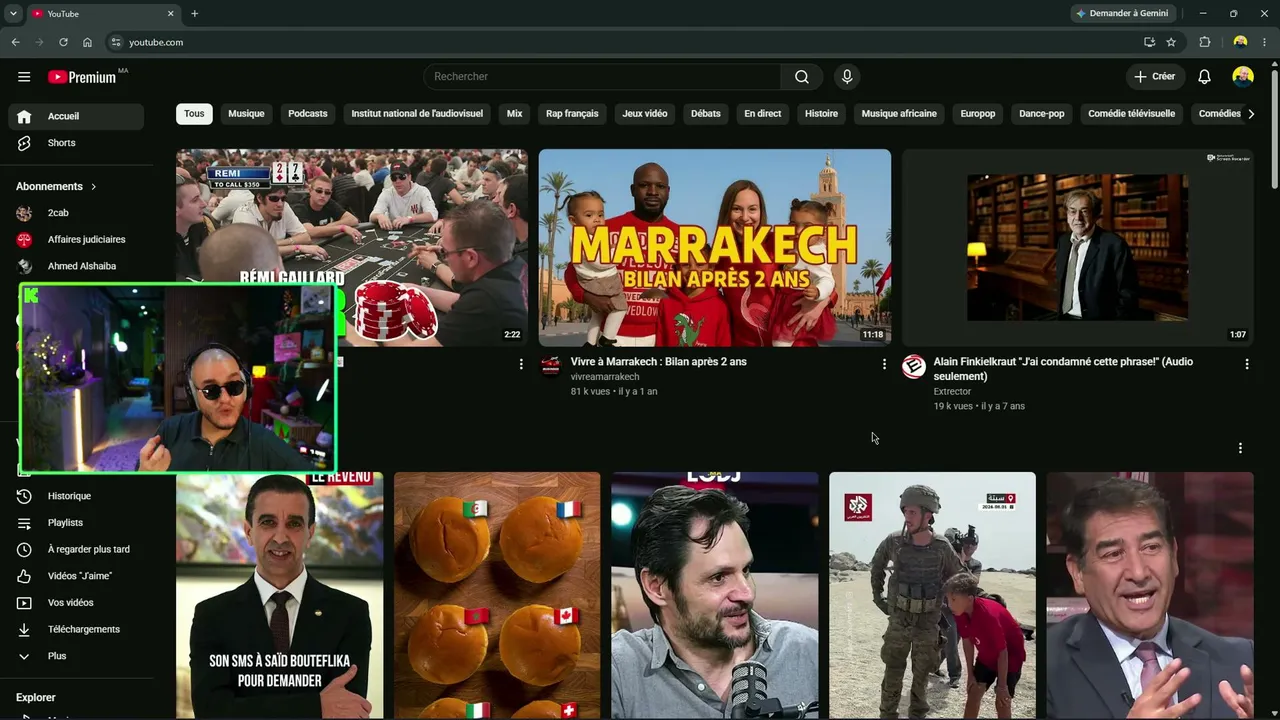Viewport: 1280px width, 720px height.
Task: Open the Affaires judiciaires subscription
Action: pyautogui.click(x=76, y=240)
